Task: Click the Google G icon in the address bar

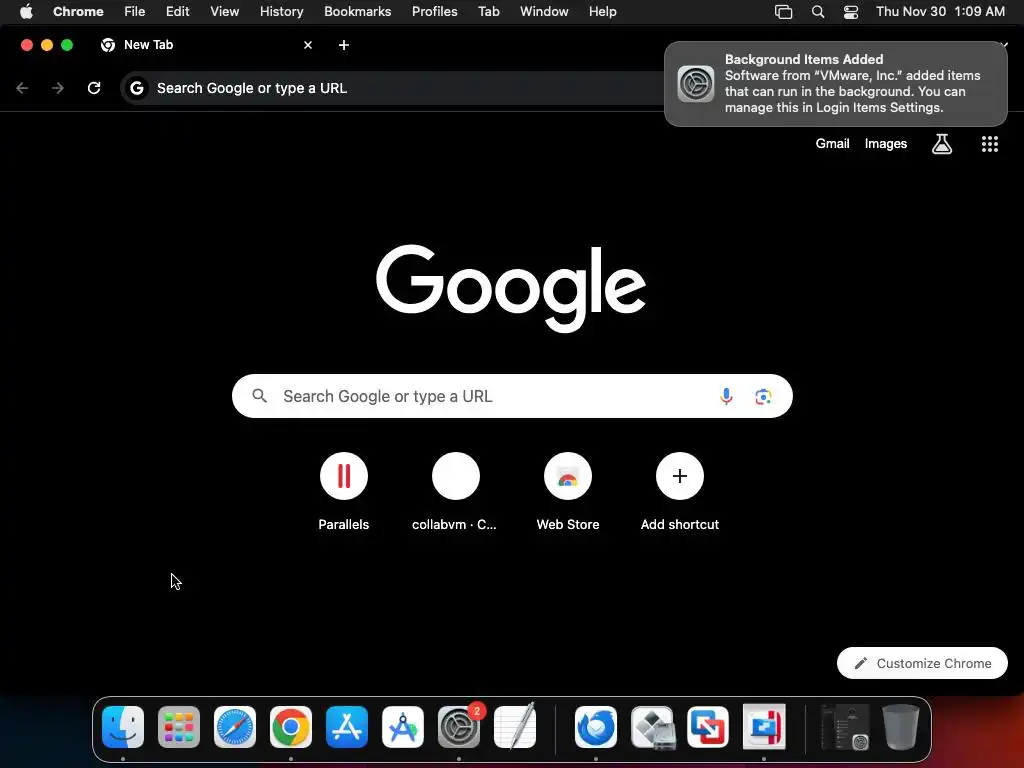Action: click(x=136, y=88)
